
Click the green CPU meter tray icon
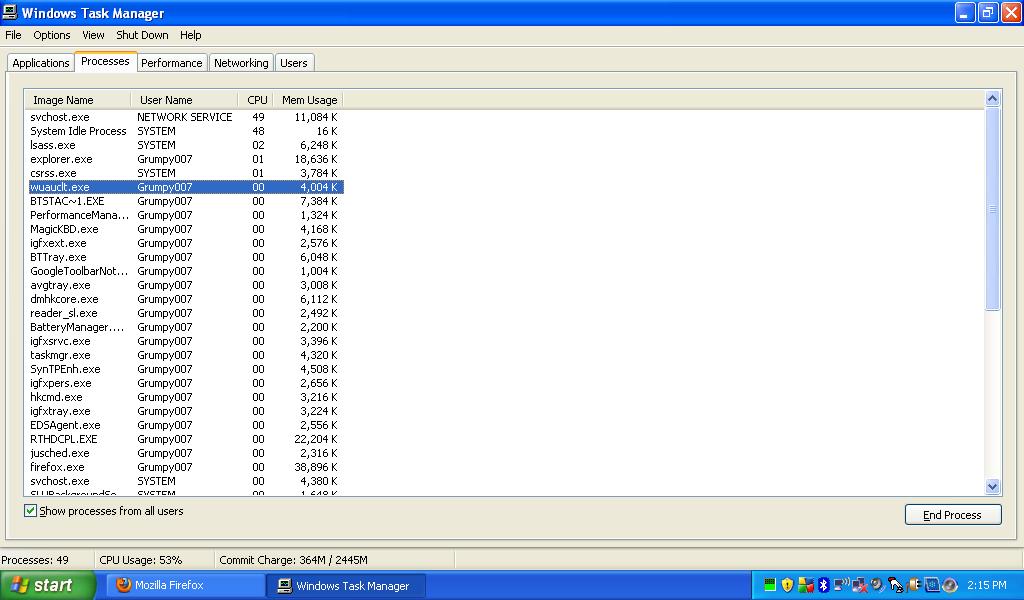point(770,585)
